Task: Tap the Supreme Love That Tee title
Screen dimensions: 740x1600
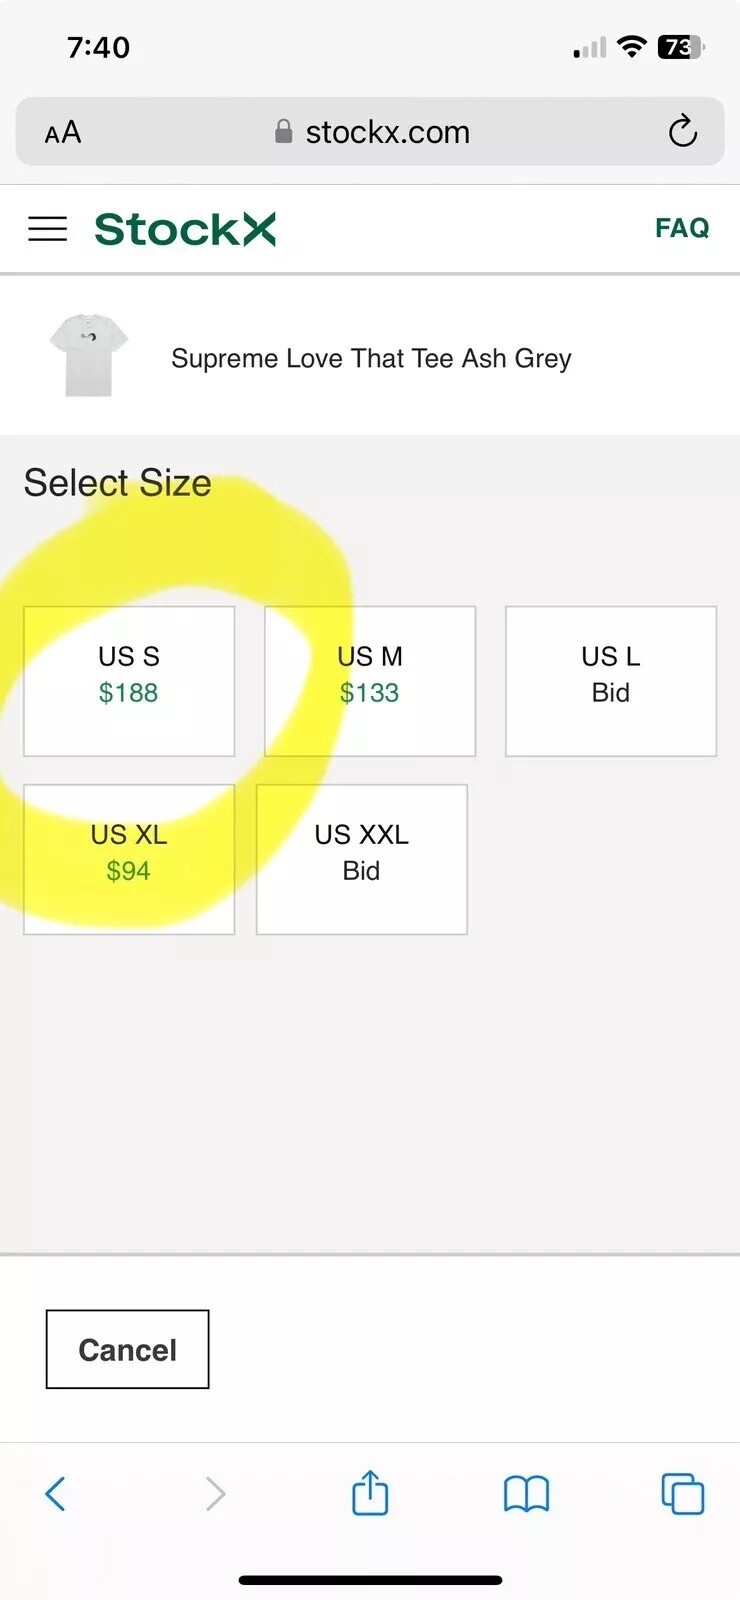Action: (x=371, y=358)
